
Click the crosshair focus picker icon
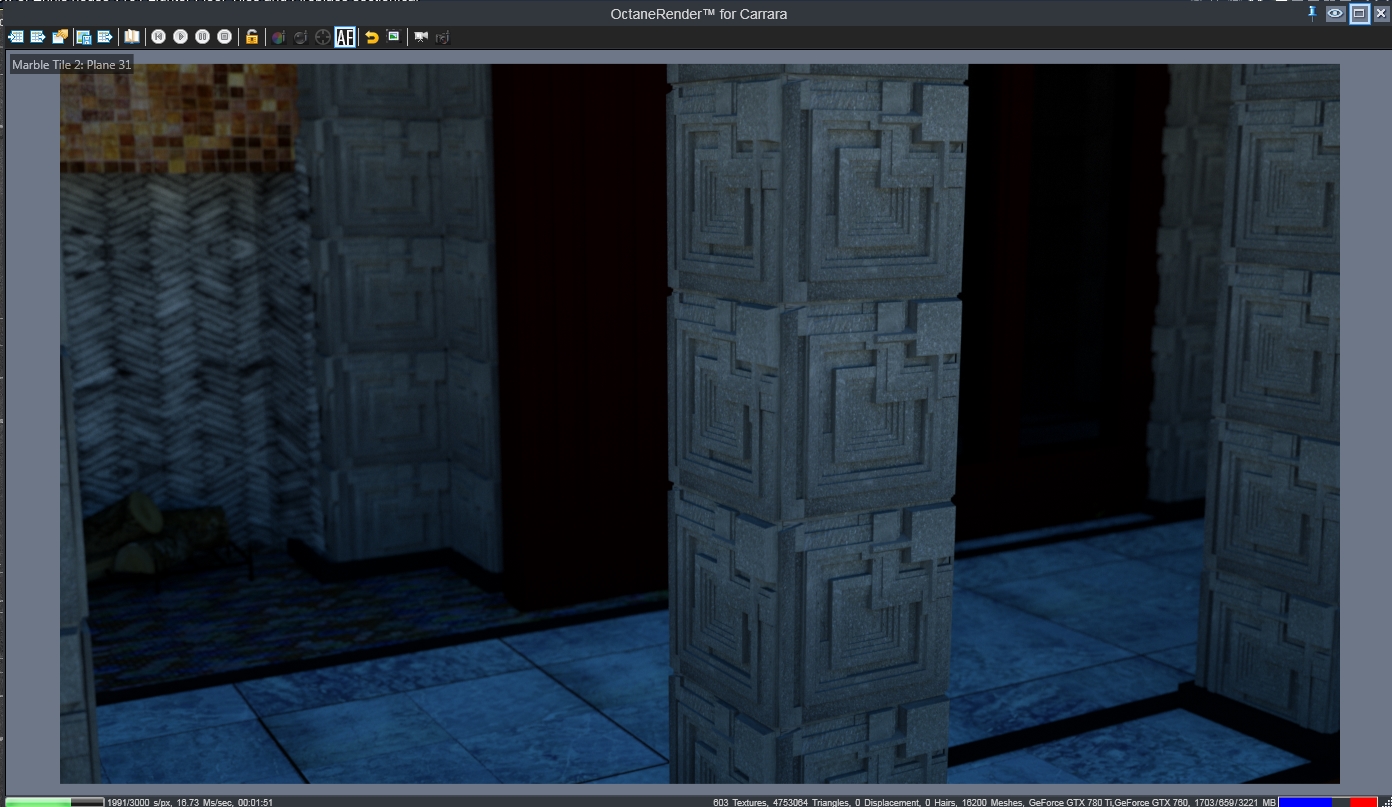click(322, 37)
